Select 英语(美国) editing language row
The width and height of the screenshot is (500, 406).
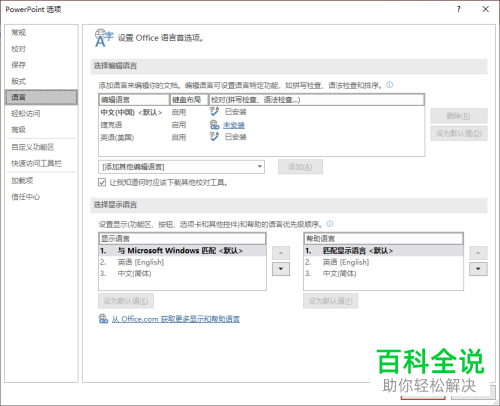click(x=261, y=137)
